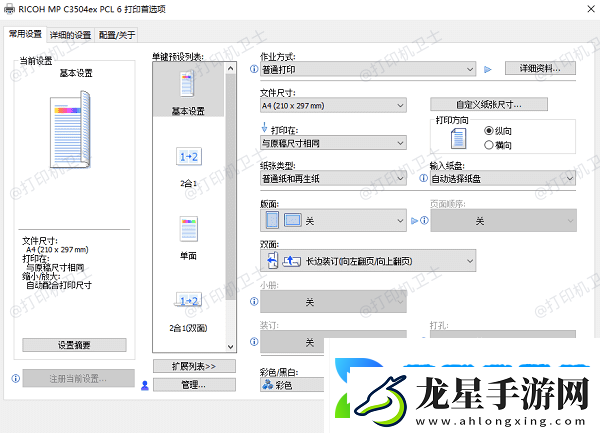Click the 设置摘要 button

tap(74, 345)
